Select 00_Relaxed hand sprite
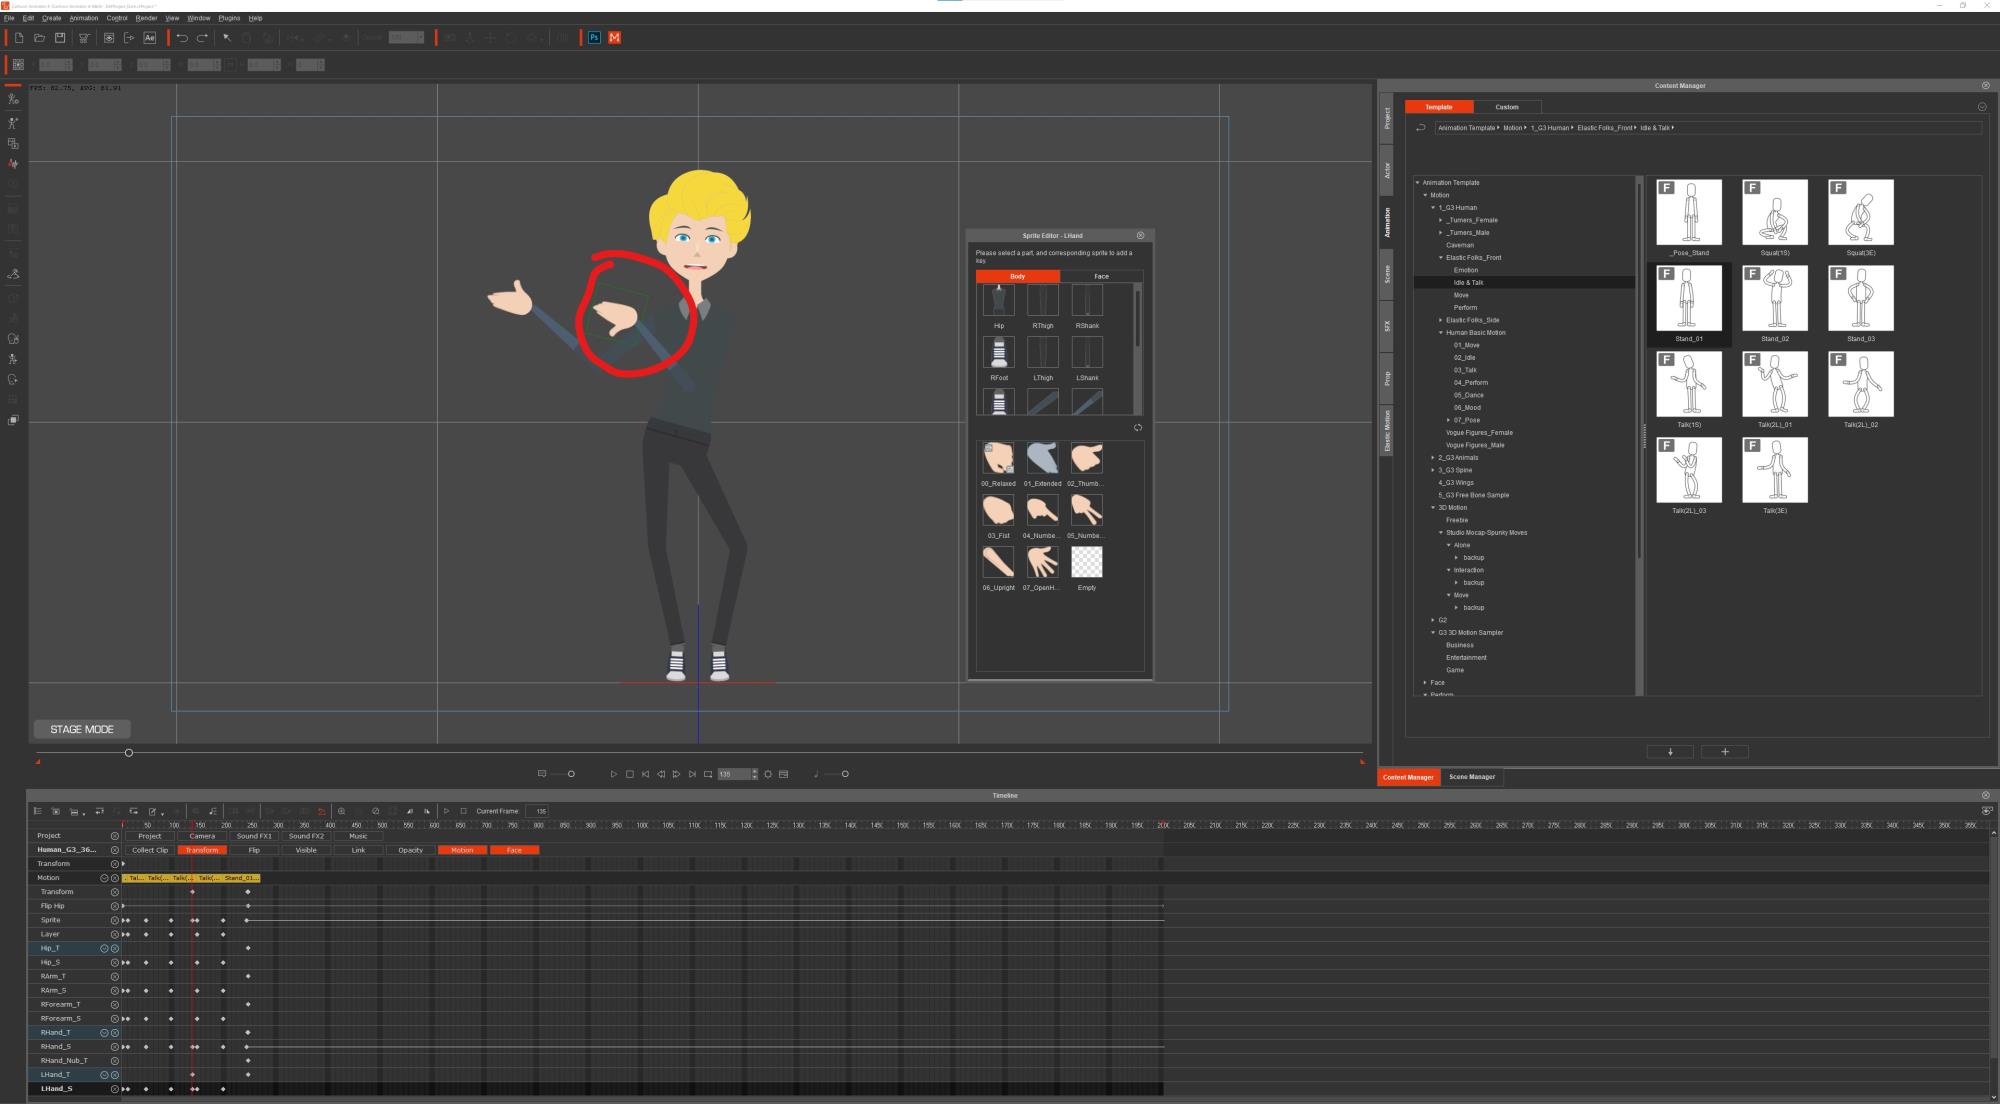Screen dimensions: 2000x1104 tap(998, 458)
